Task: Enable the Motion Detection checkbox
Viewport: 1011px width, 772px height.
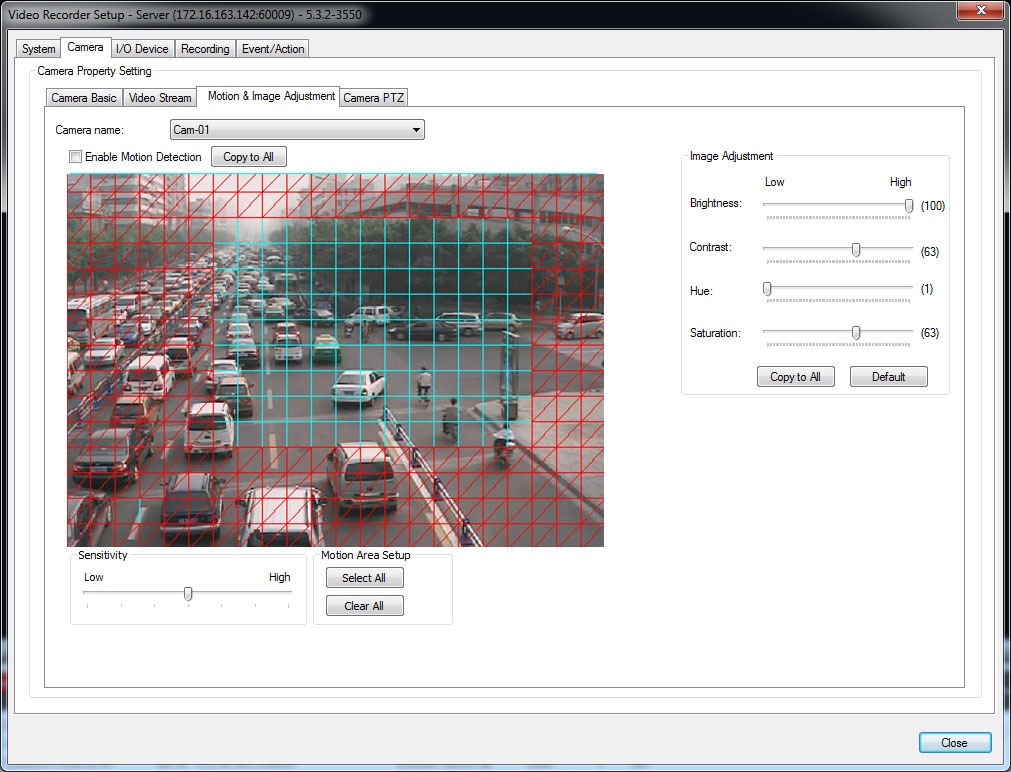Action: point(75,157)
